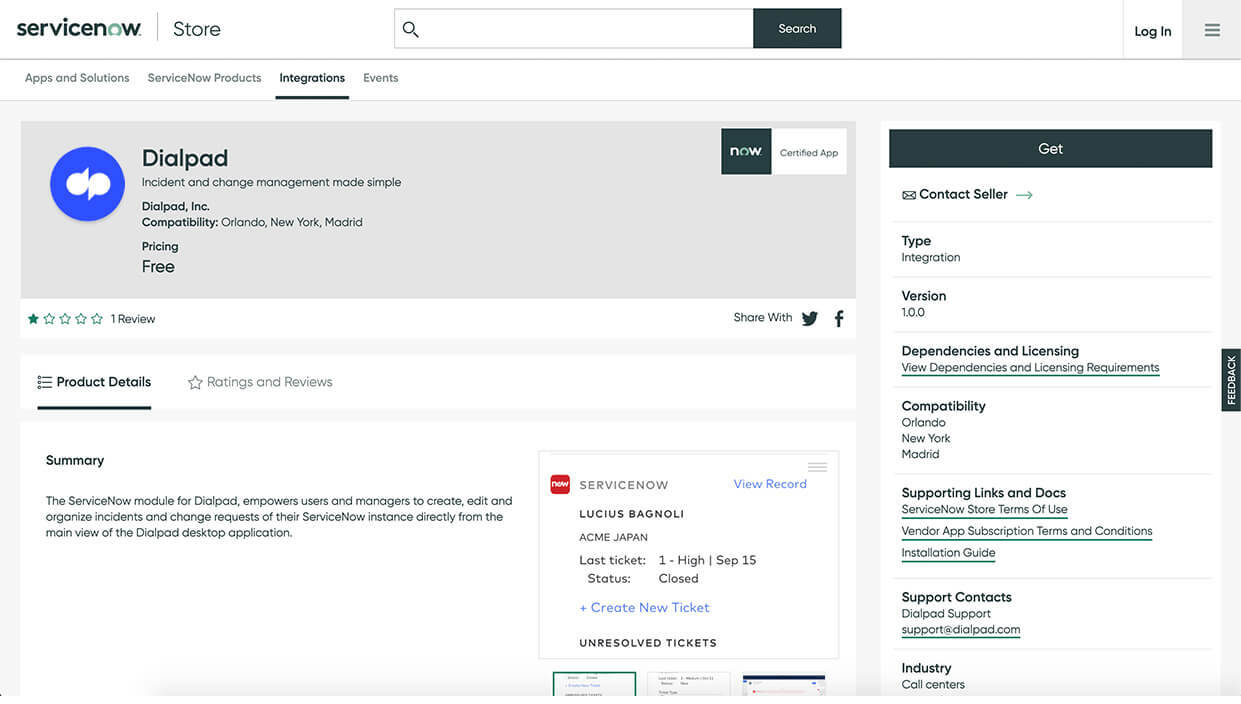1241x704 pixels.
Task: Click the envelope icon beside Contact Seller
Action: 909,195
